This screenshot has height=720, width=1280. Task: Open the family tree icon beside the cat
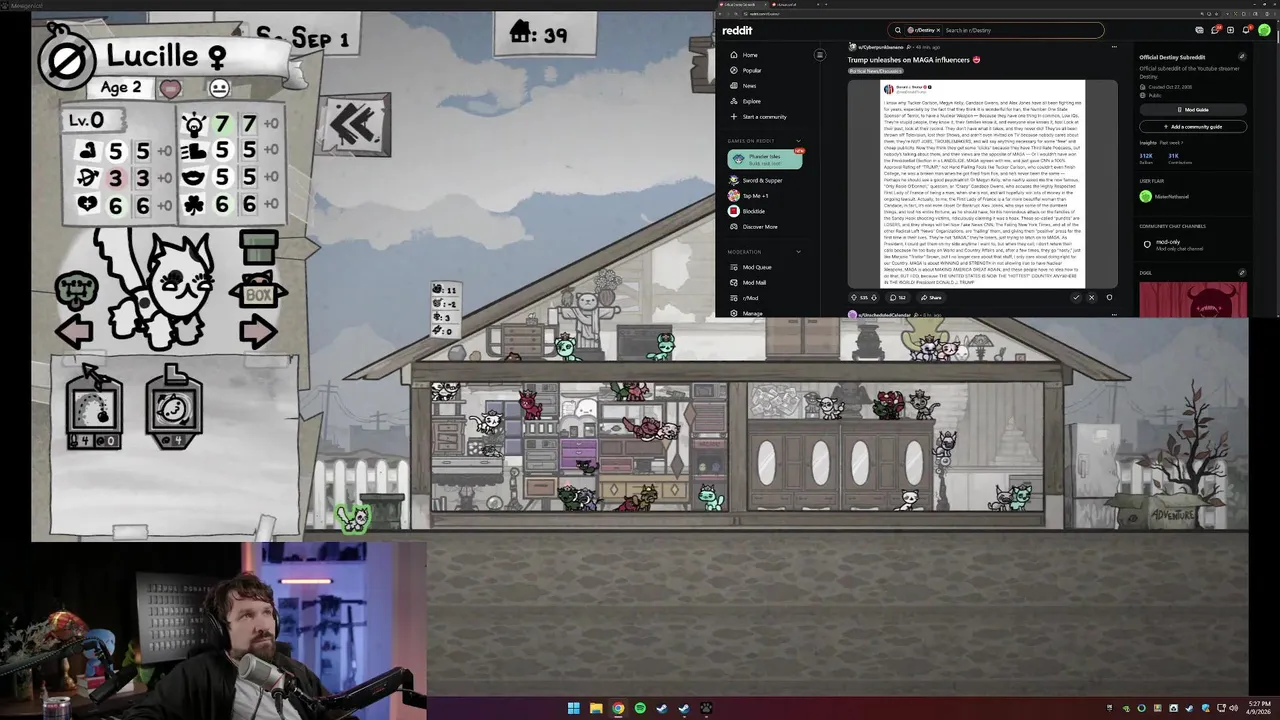coord(76,291)
